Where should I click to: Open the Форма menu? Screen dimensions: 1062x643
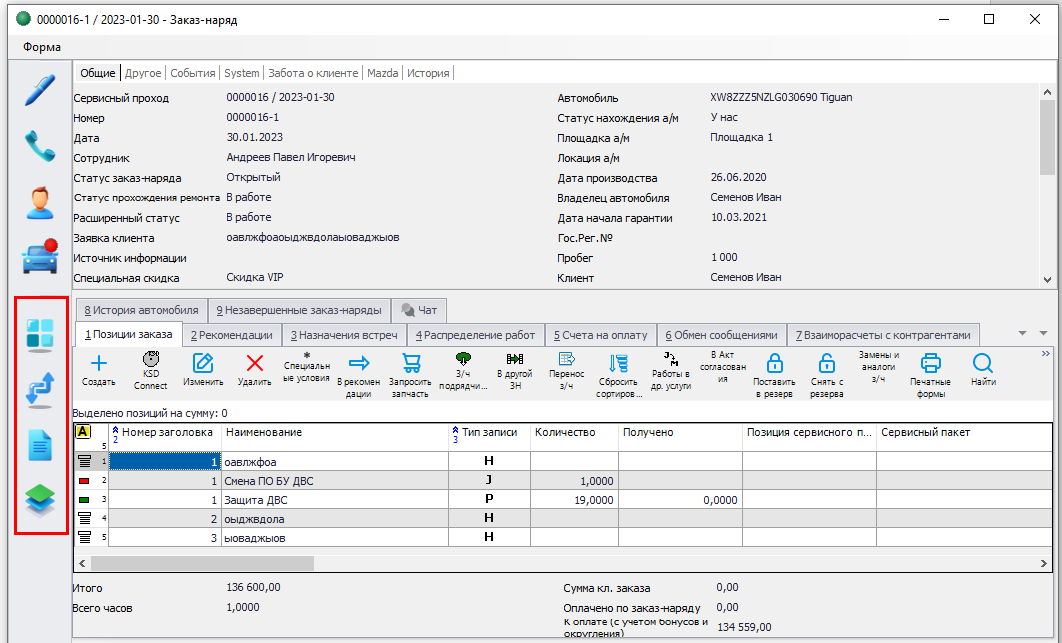point(40,47)
